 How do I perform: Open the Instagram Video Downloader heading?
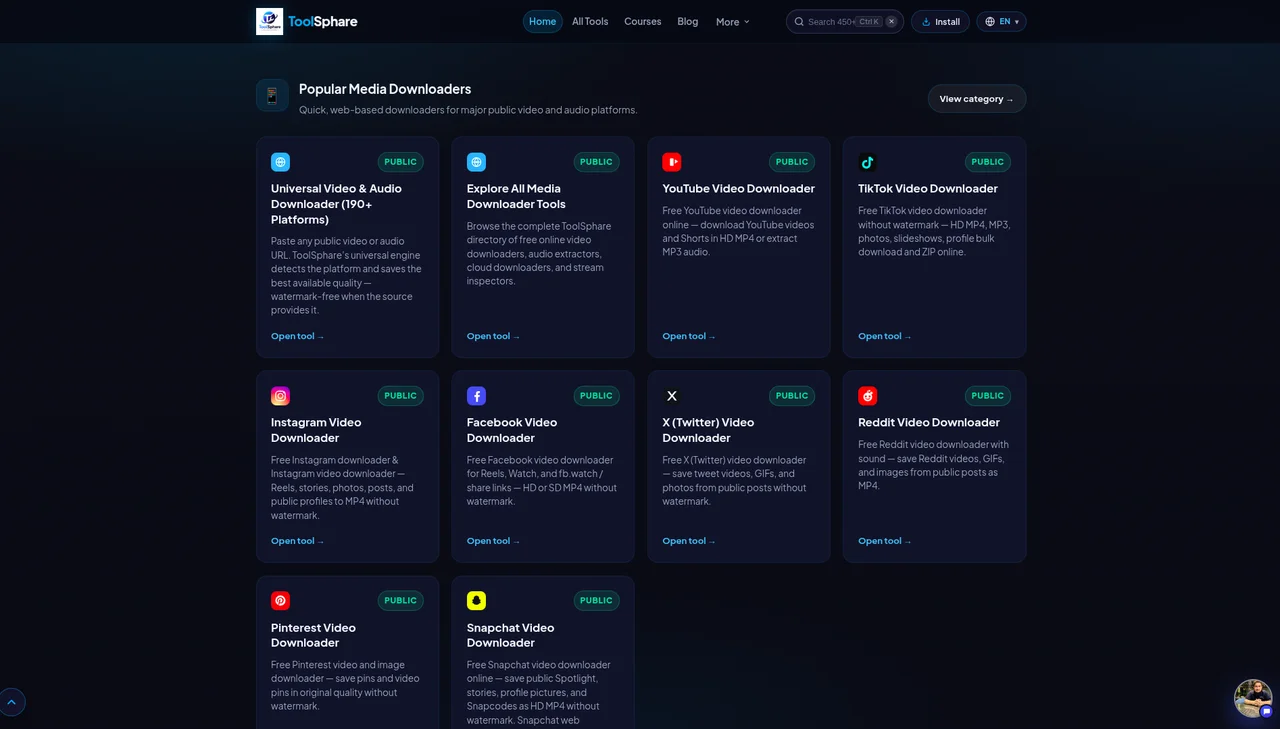click(x=316, y=430)
